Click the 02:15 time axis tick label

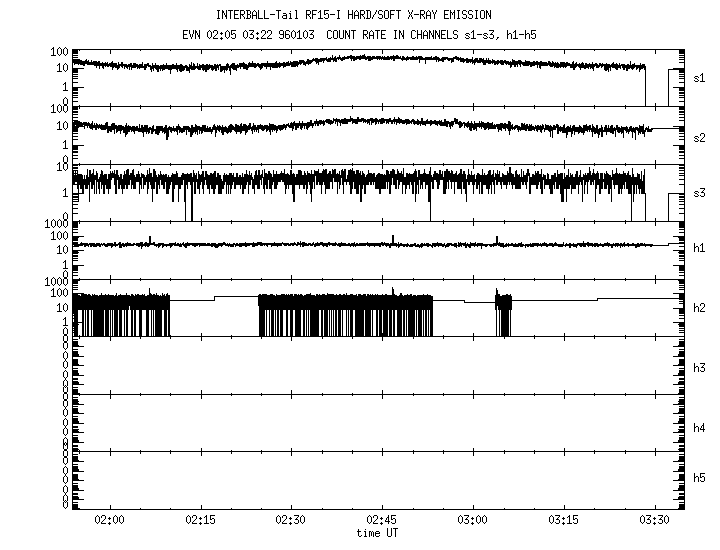(200, 520)
